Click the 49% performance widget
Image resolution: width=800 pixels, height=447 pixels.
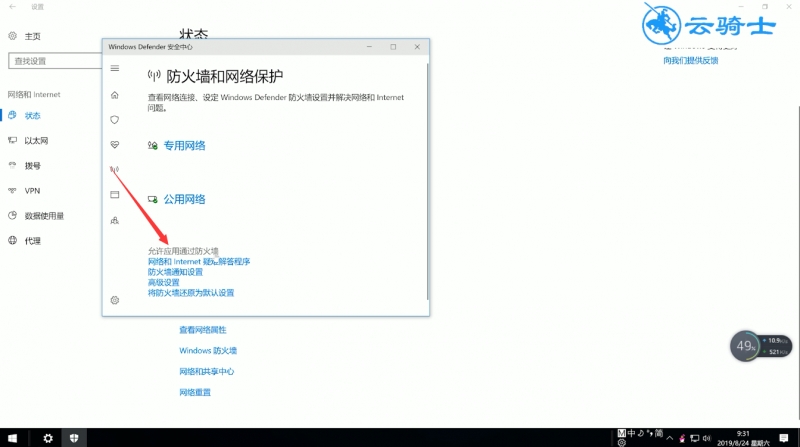tap(745, 346)
